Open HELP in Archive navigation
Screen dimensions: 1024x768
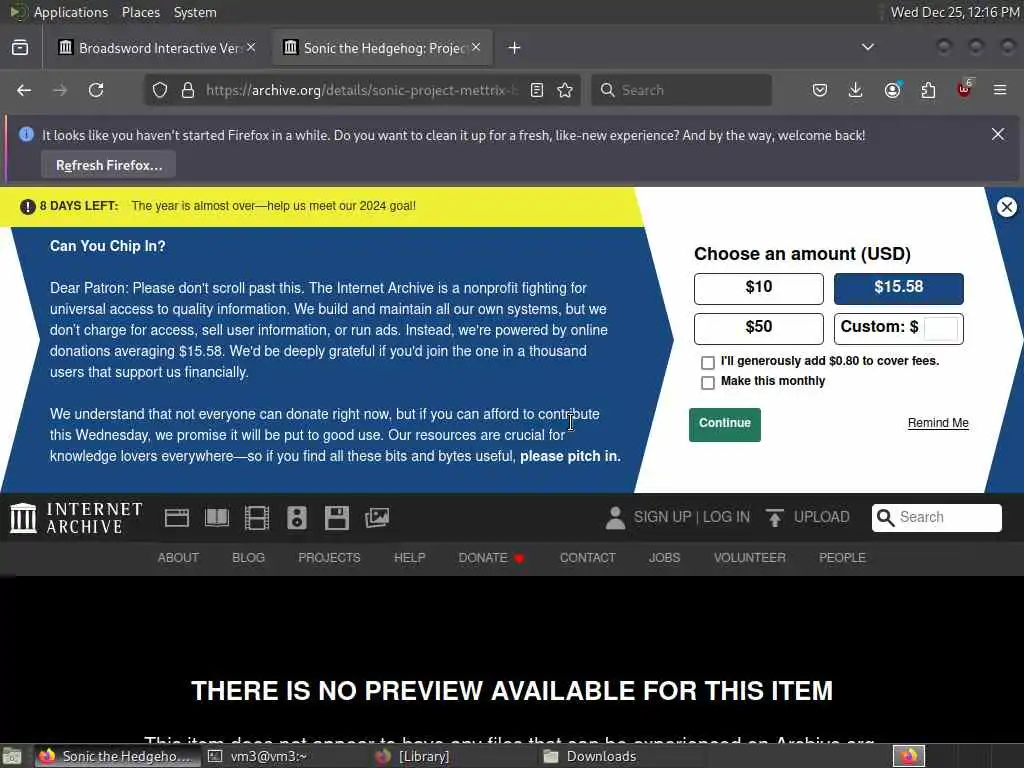pyautogui.click(x=409, y=558)
